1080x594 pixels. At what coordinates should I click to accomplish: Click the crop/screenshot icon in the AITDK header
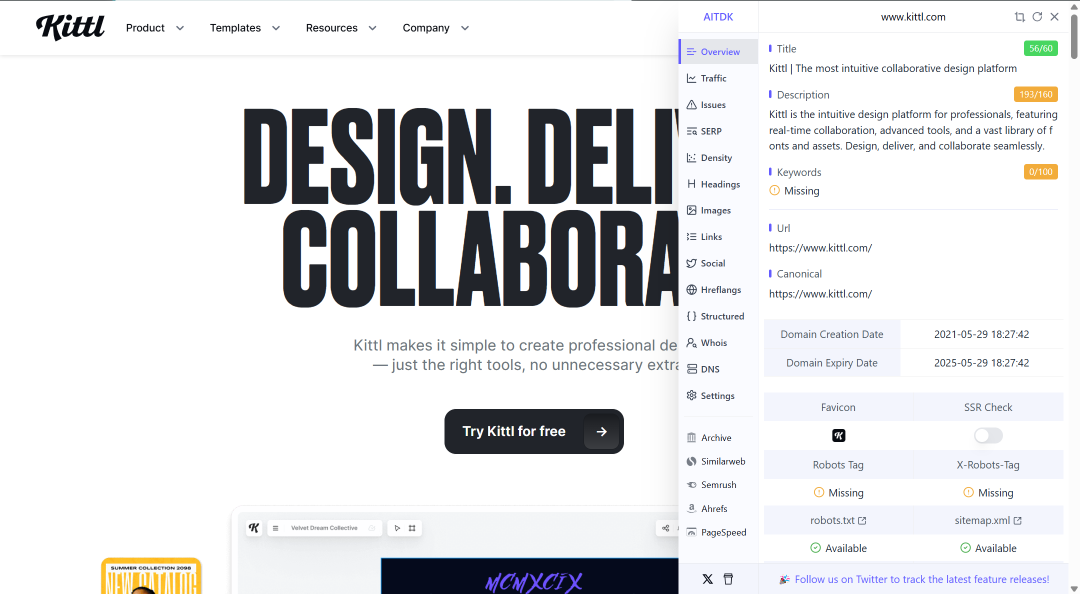pos(1019,17)
